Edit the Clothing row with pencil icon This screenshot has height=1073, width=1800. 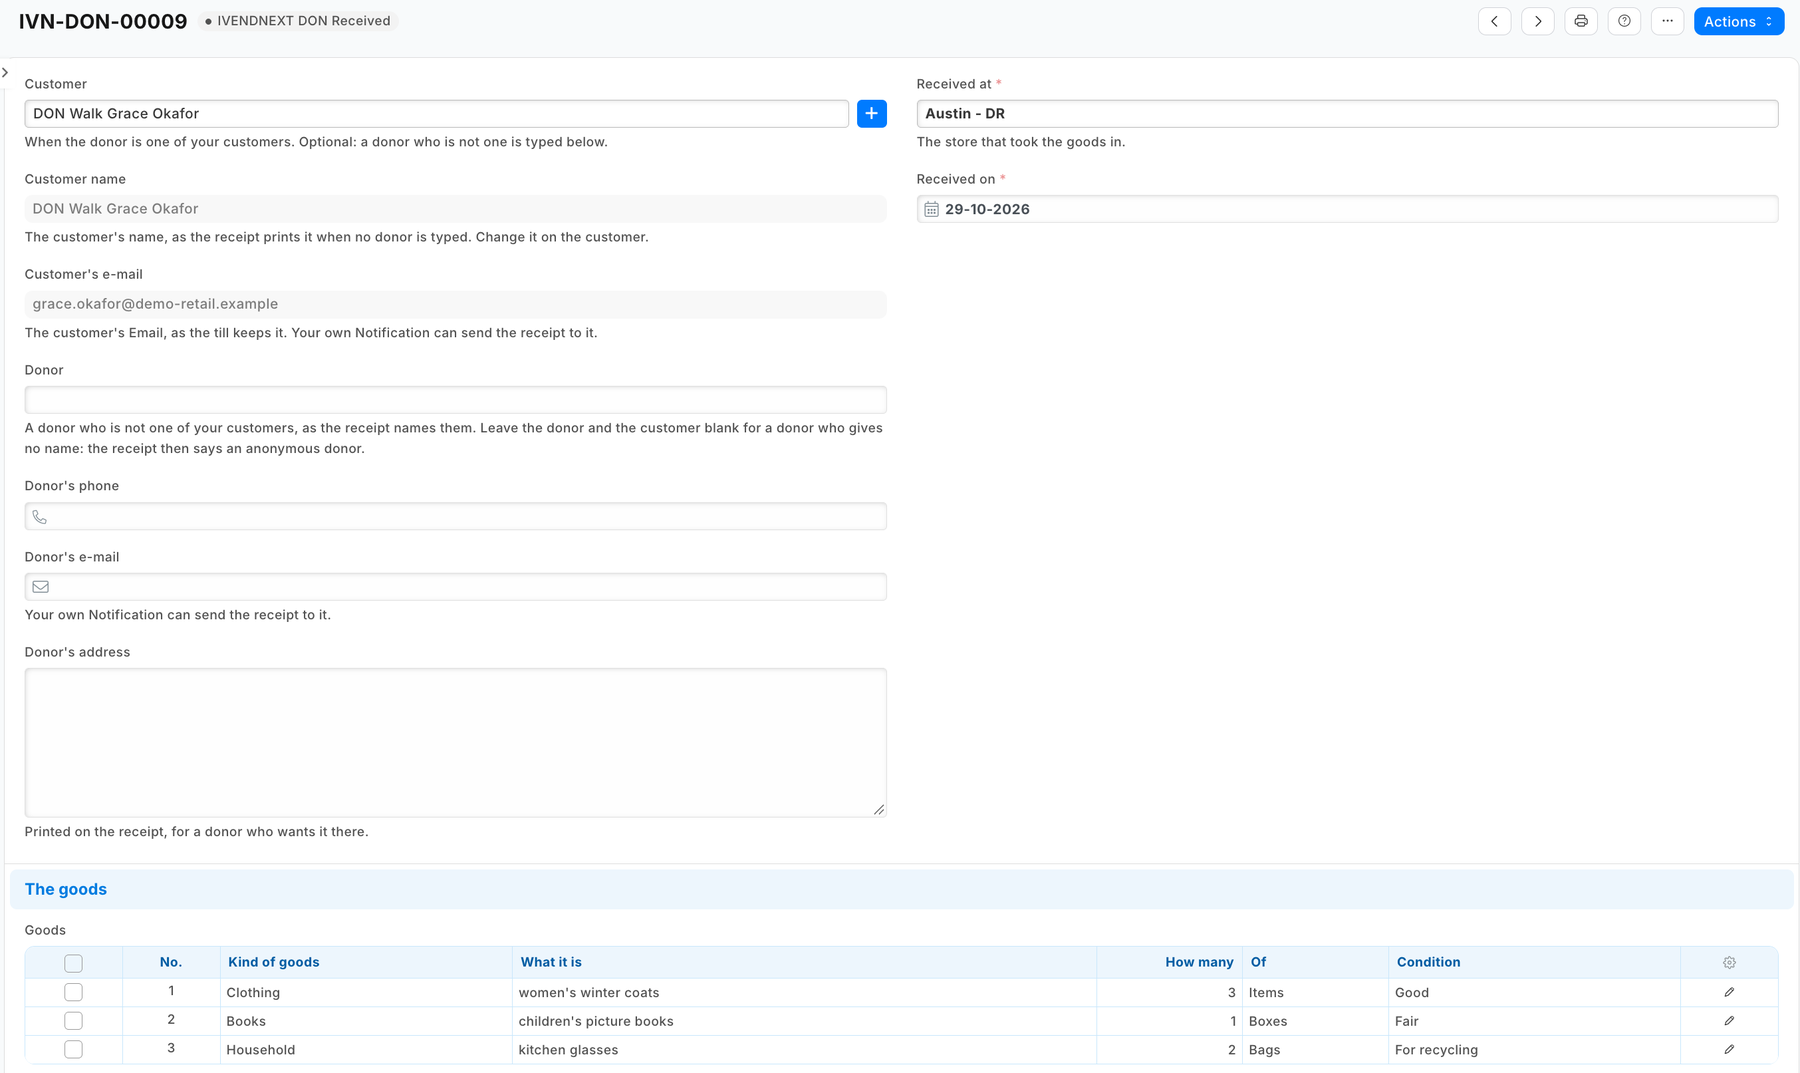point(1729,992)
